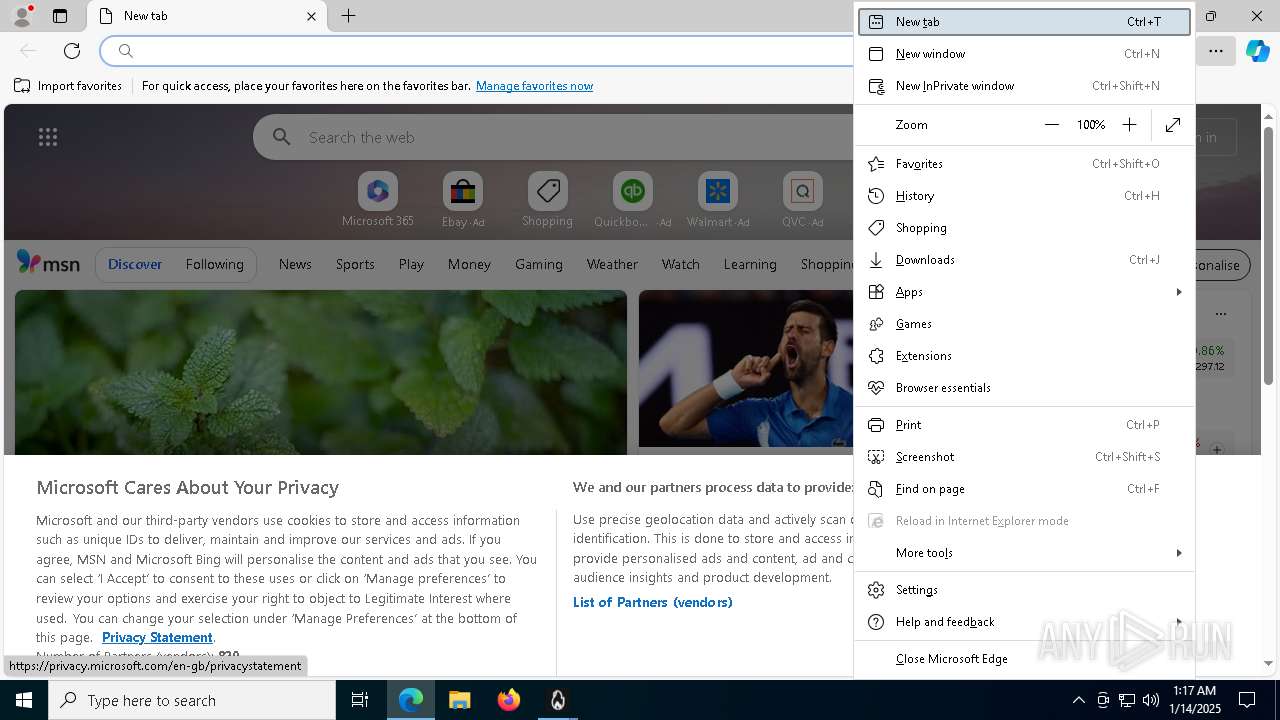The width and height of the screenshot is (1280, 720).
Task: Increase zoom with plus button
Action: pos(1129,125)
